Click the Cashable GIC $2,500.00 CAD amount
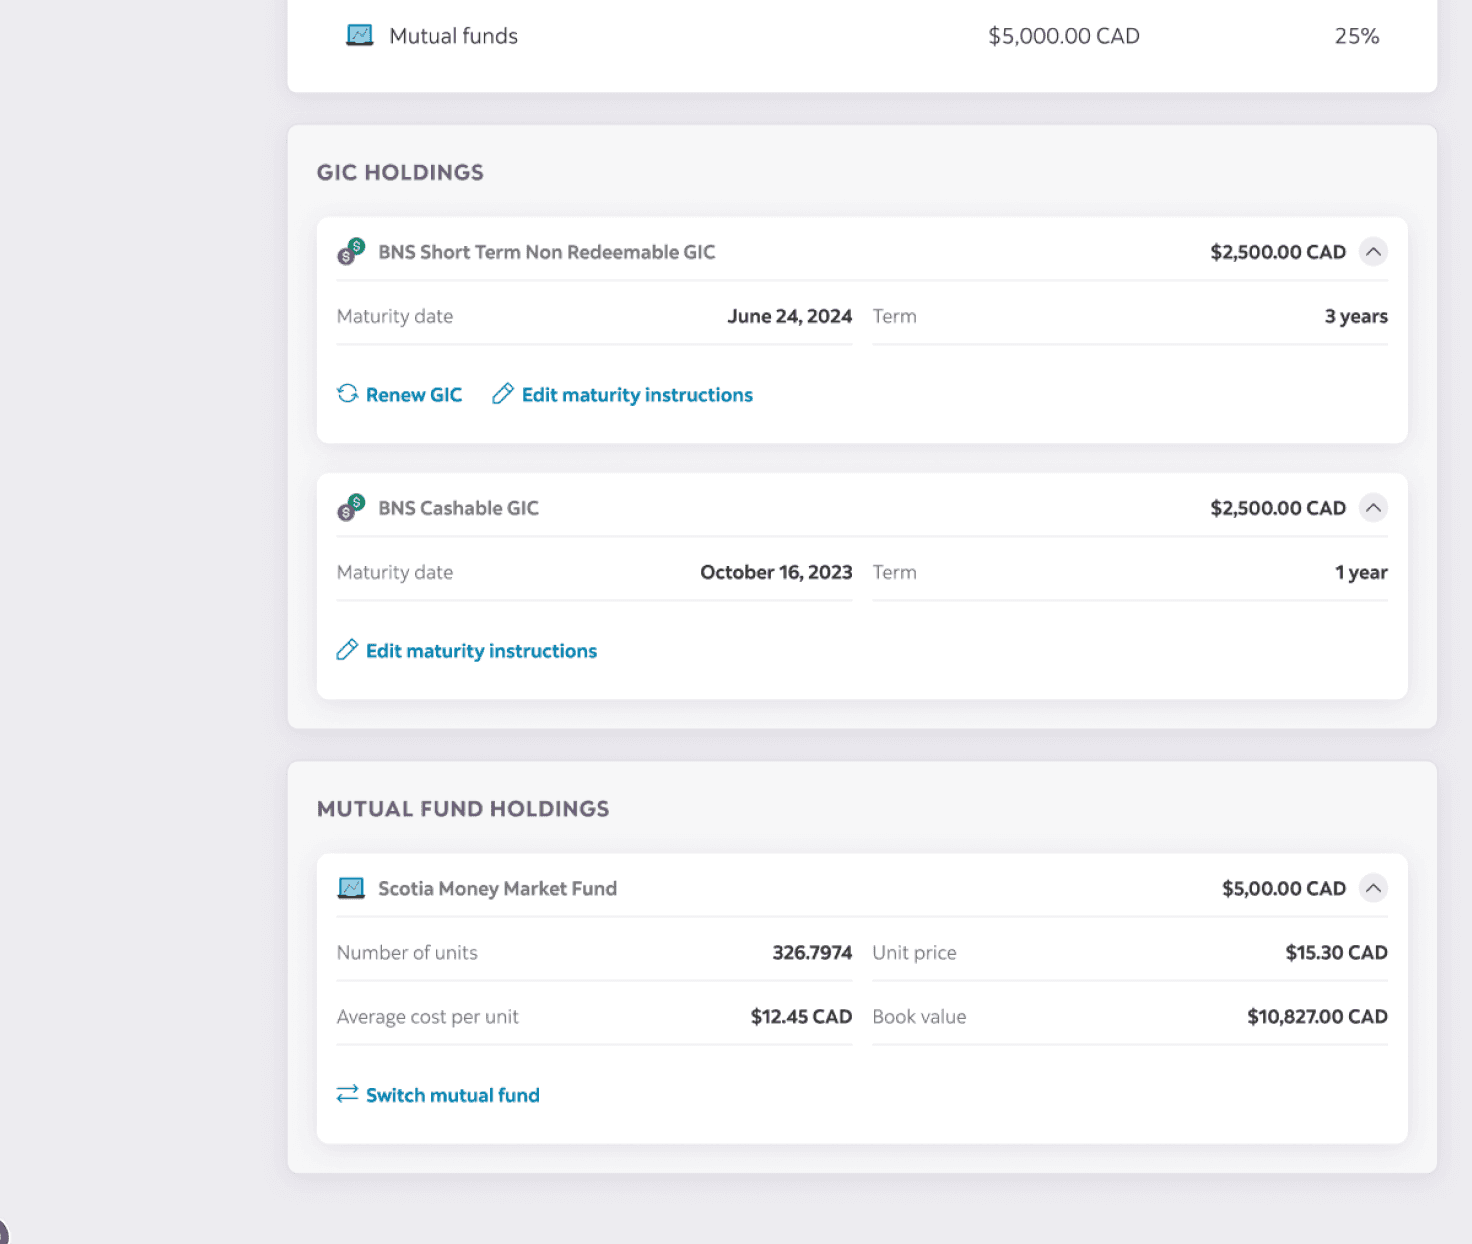This screenshot has height=1244, width=1472. [x=1278, y=508]
